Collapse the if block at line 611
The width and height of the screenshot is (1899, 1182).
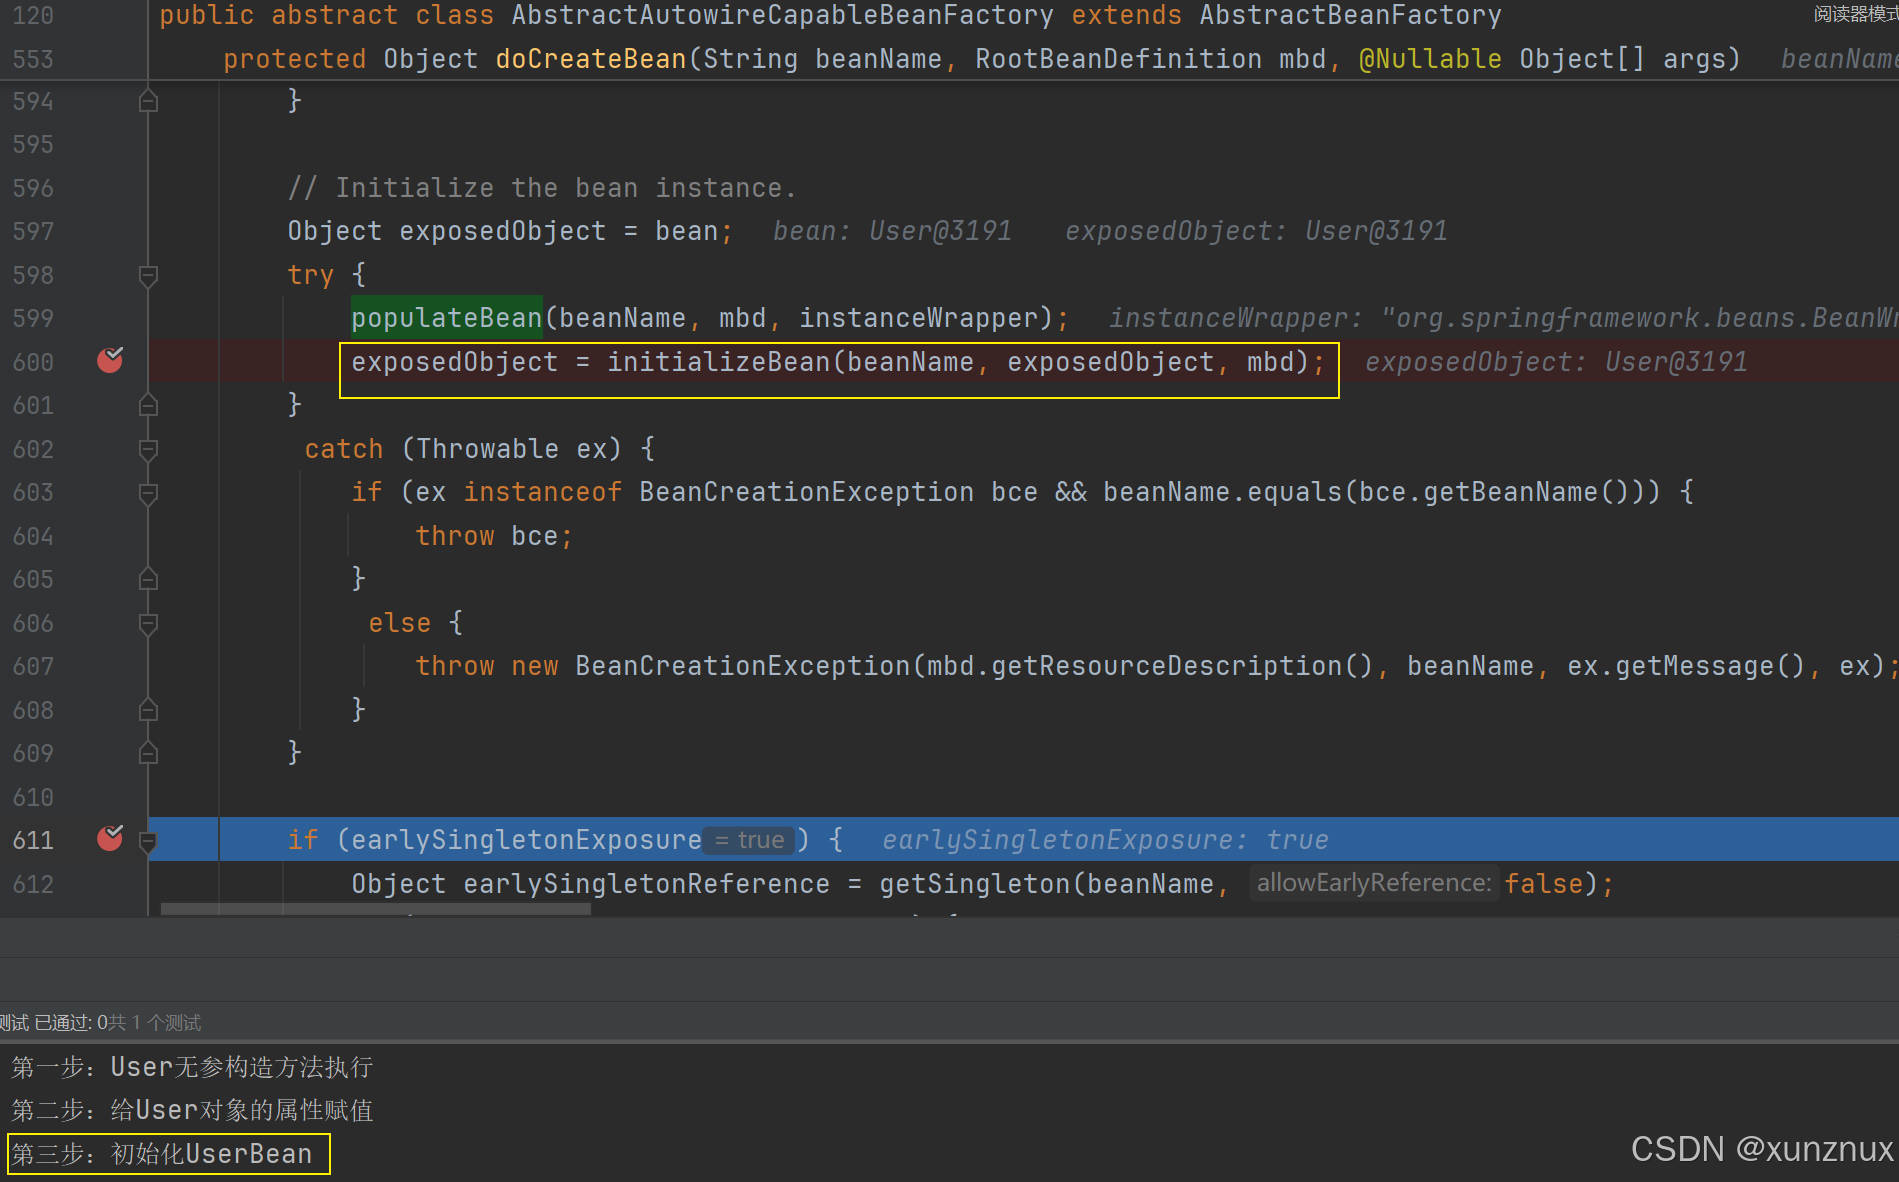148,841
